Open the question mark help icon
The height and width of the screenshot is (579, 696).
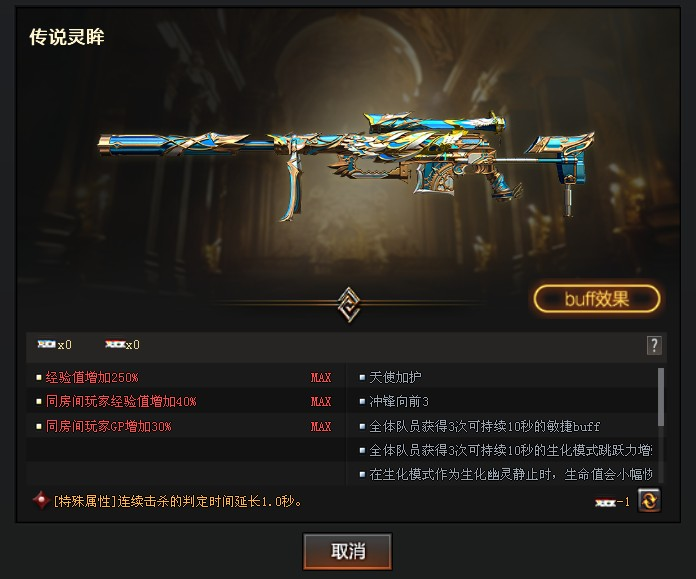654,345
